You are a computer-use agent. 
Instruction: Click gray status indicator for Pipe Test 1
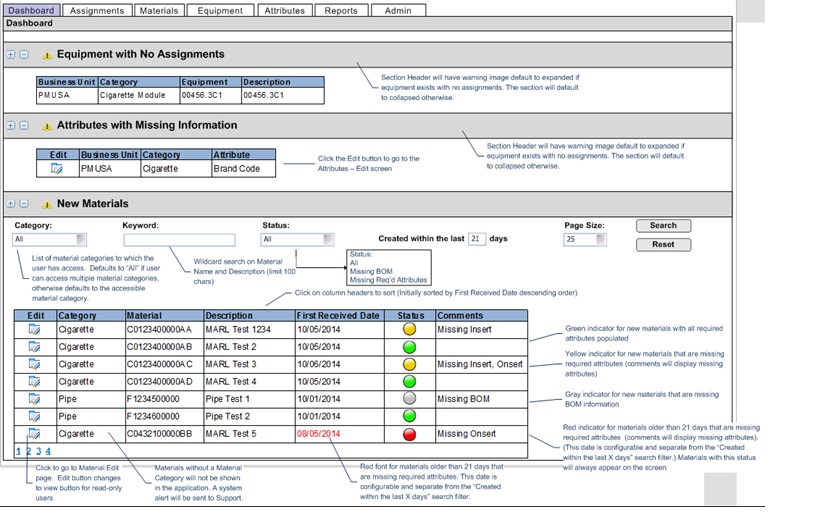click(410, 399)
